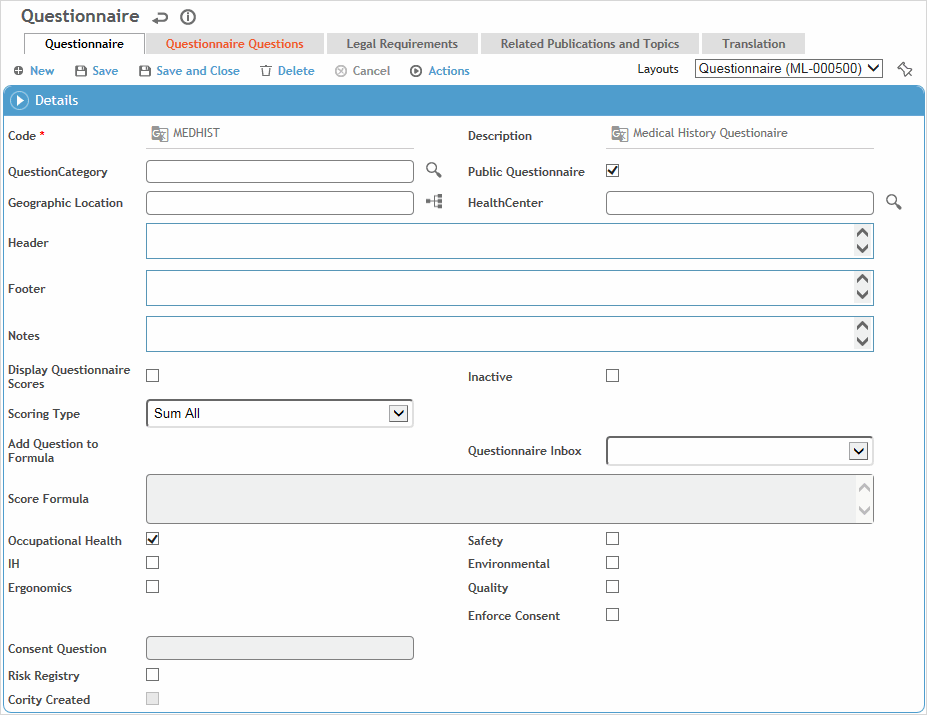Click the MEDHIST code value

[196, 133]
